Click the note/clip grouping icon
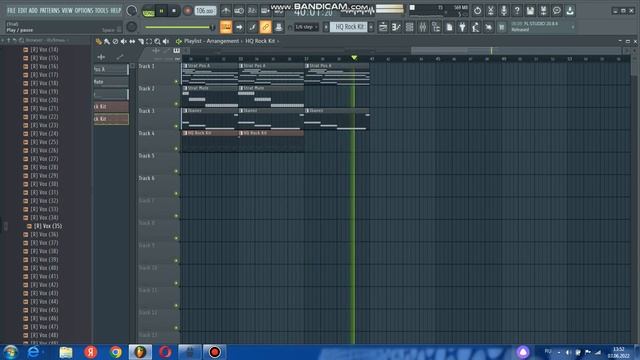 pos(279,27)
